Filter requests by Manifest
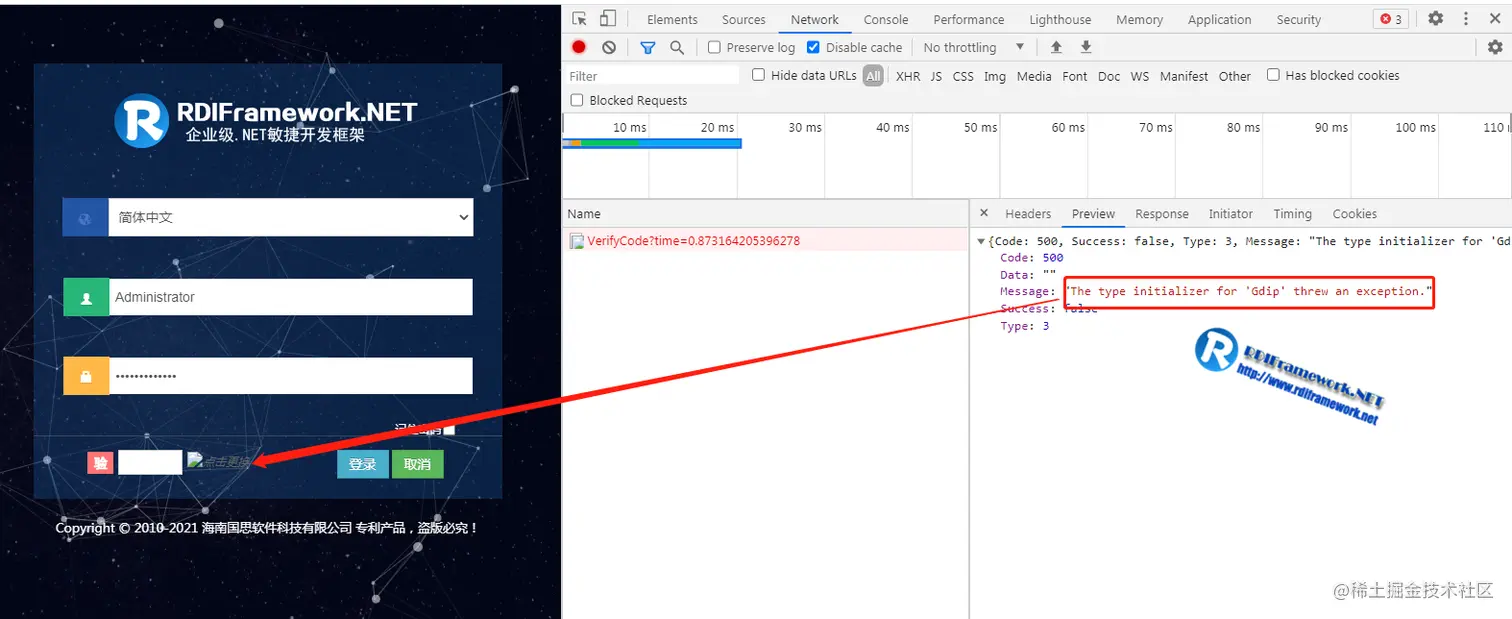This screenshot has height=619, width=1512. 1184,76
